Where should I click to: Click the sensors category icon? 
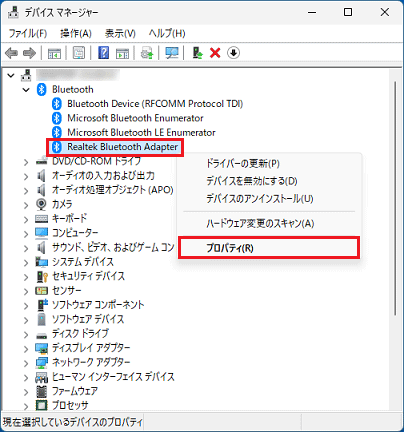(41, 291)
